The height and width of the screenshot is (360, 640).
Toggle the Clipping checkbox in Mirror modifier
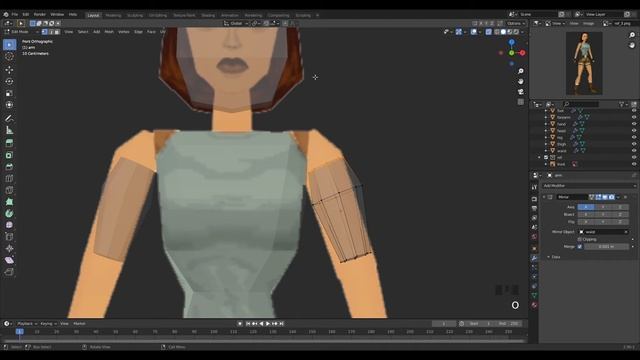[x=580, y=239]
